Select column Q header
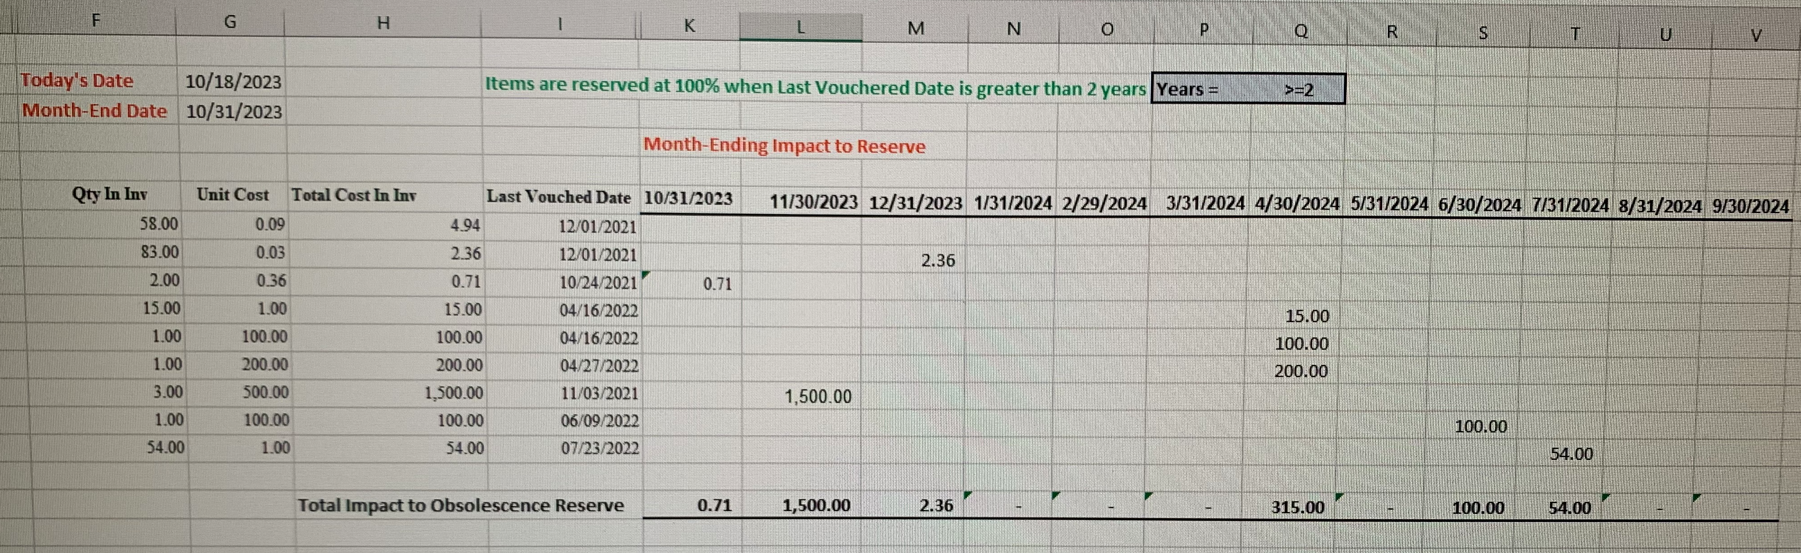 point(1301,31)
